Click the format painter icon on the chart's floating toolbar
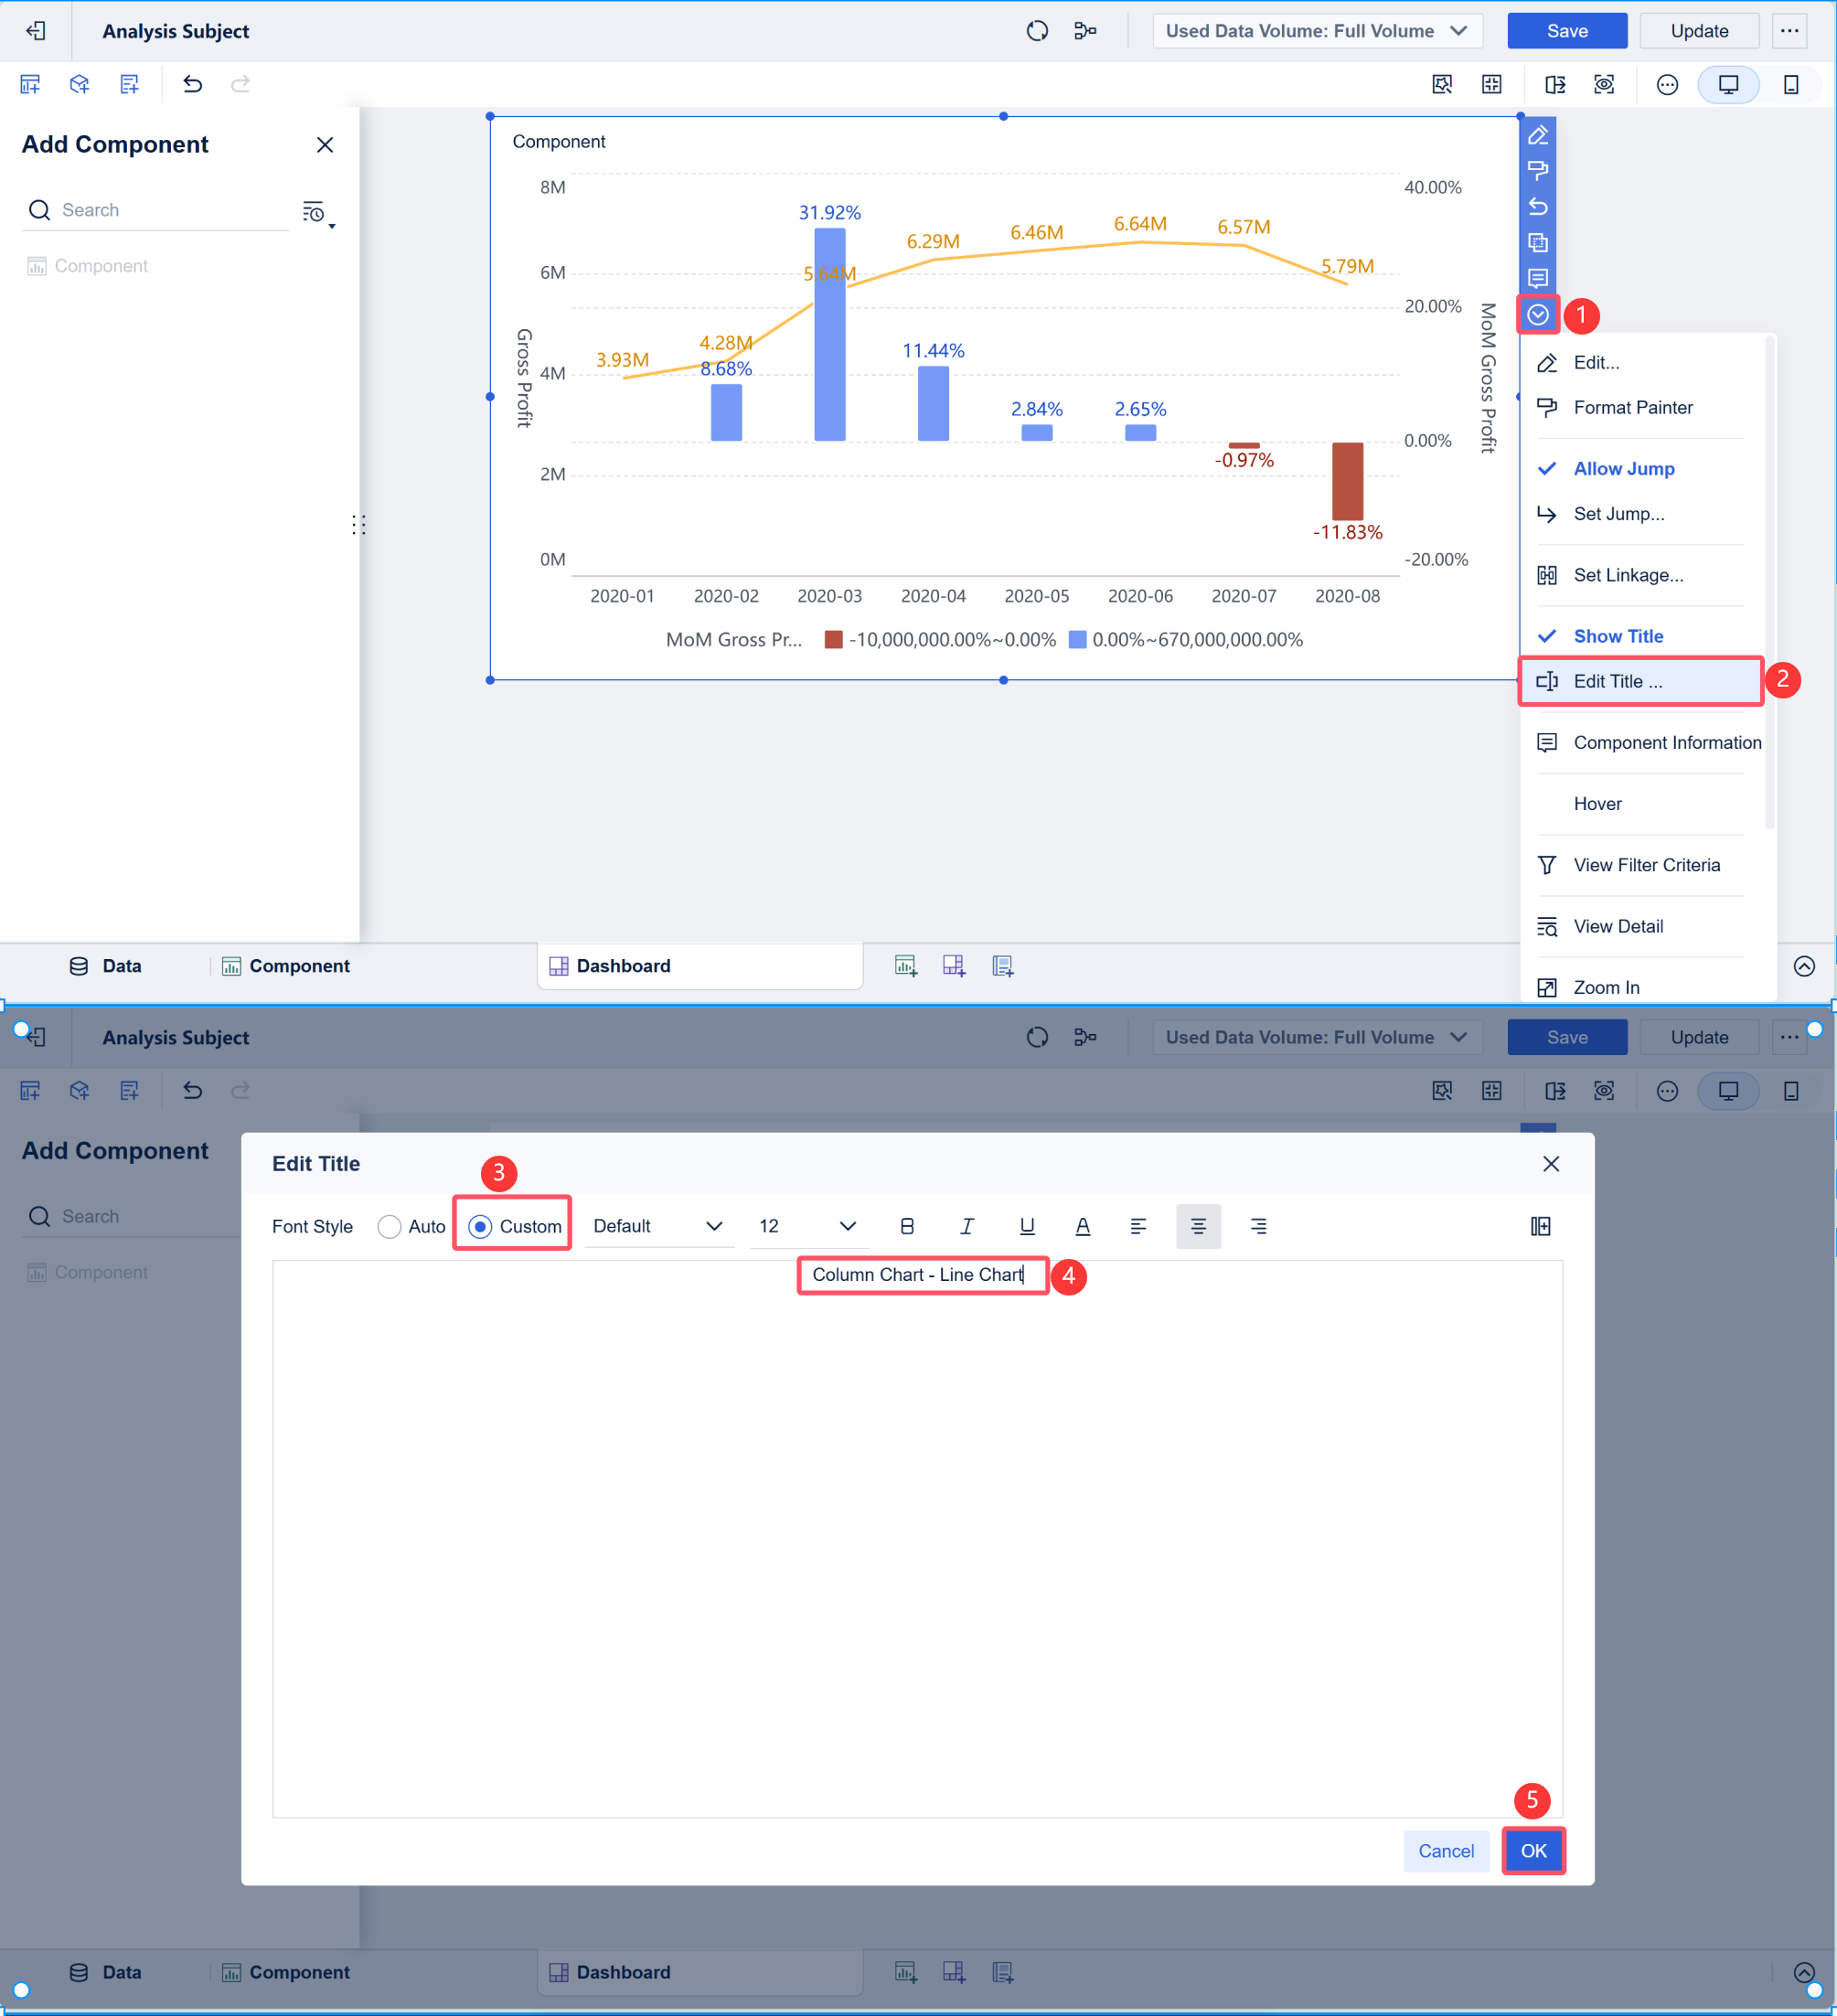1837x2016 pixels. tap(1538, 171)
